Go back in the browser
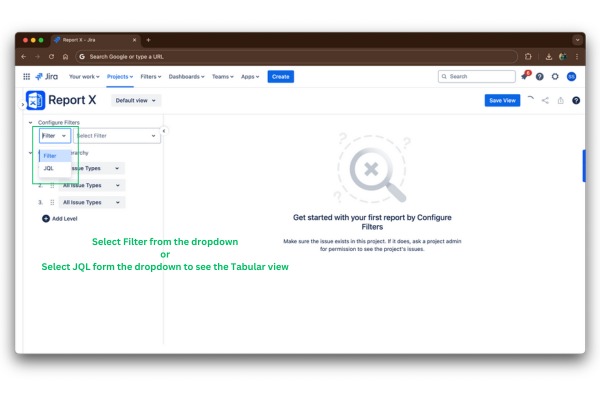 pos(24,57)
